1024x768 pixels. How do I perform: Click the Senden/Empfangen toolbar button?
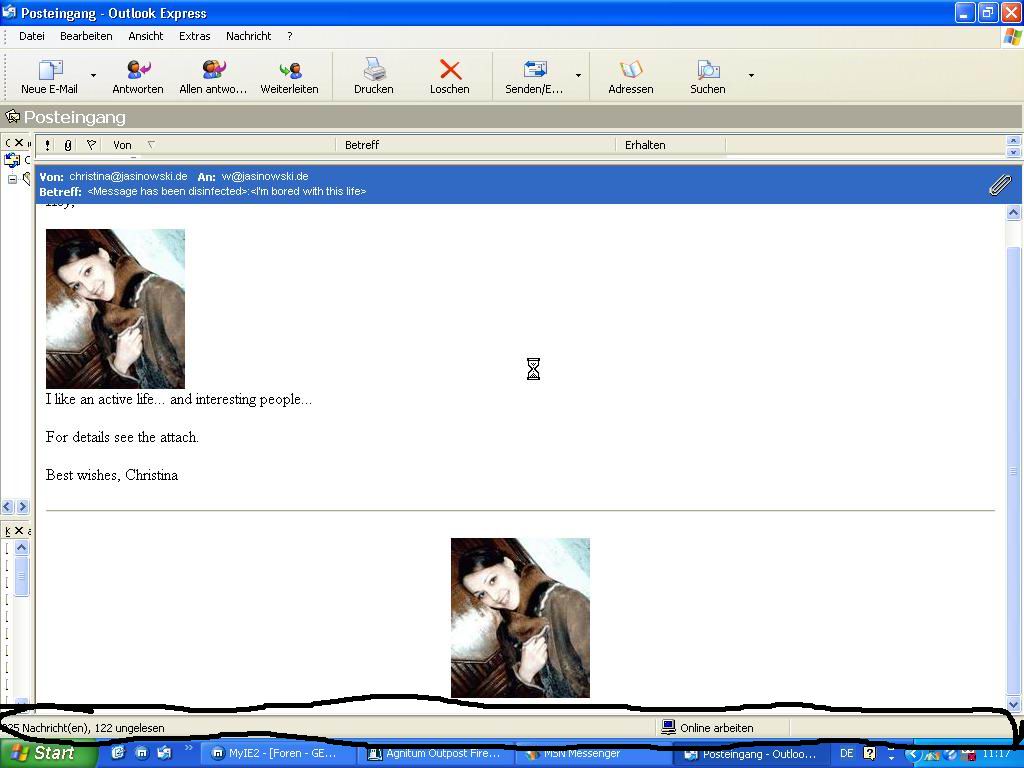[x=534, y=77]
